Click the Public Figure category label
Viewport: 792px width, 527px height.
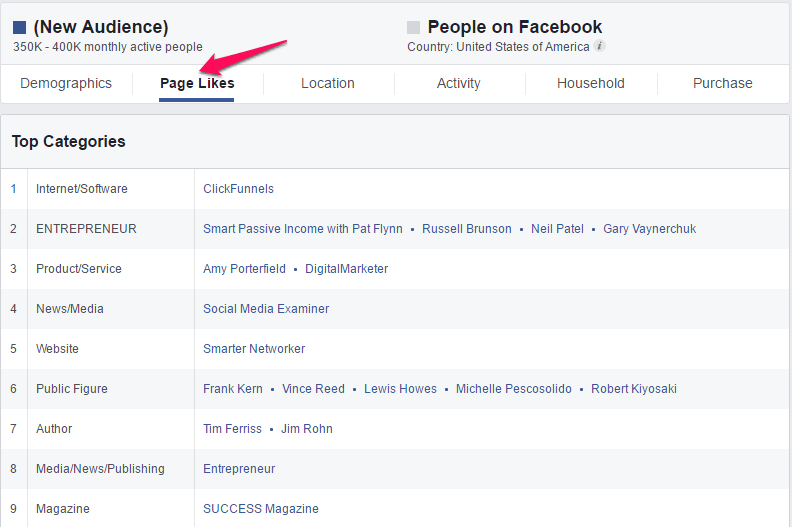pyautogui.click(x=72, y=389)
